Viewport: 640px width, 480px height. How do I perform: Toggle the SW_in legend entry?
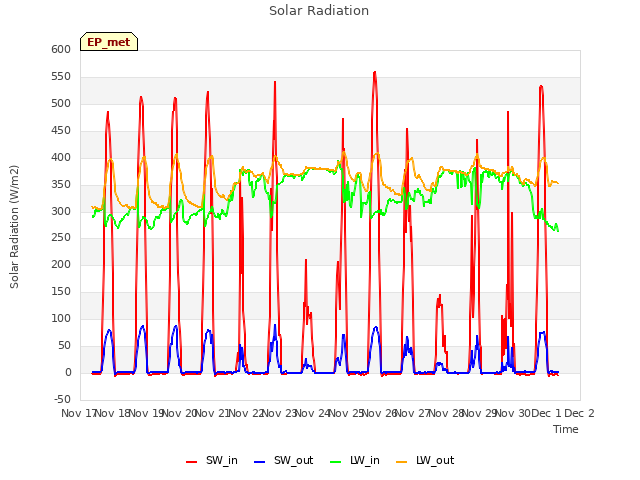coord(212,460)
